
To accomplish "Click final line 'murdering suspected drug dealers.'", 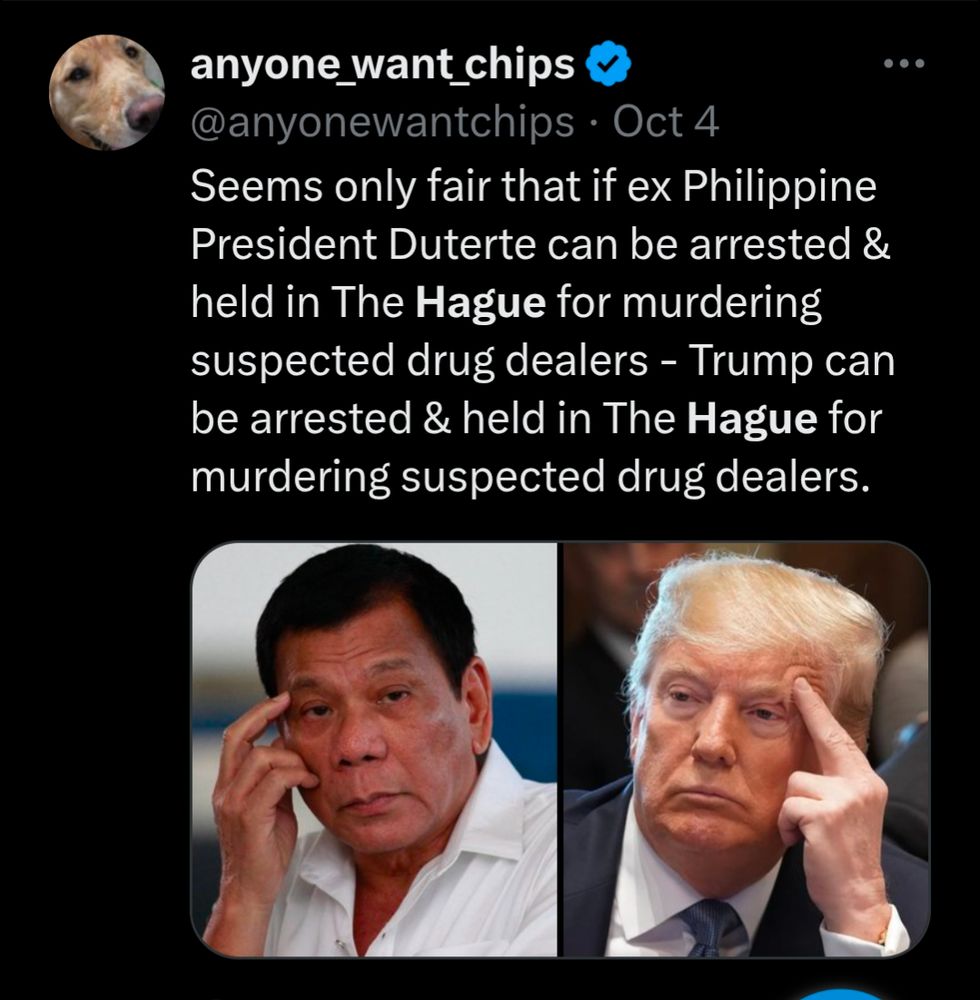I will coord(530,477).
